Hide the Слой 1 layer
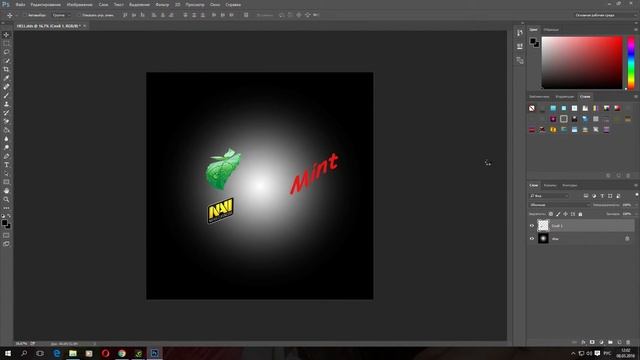The image size is (640, 360). click(x=532, y=226)
